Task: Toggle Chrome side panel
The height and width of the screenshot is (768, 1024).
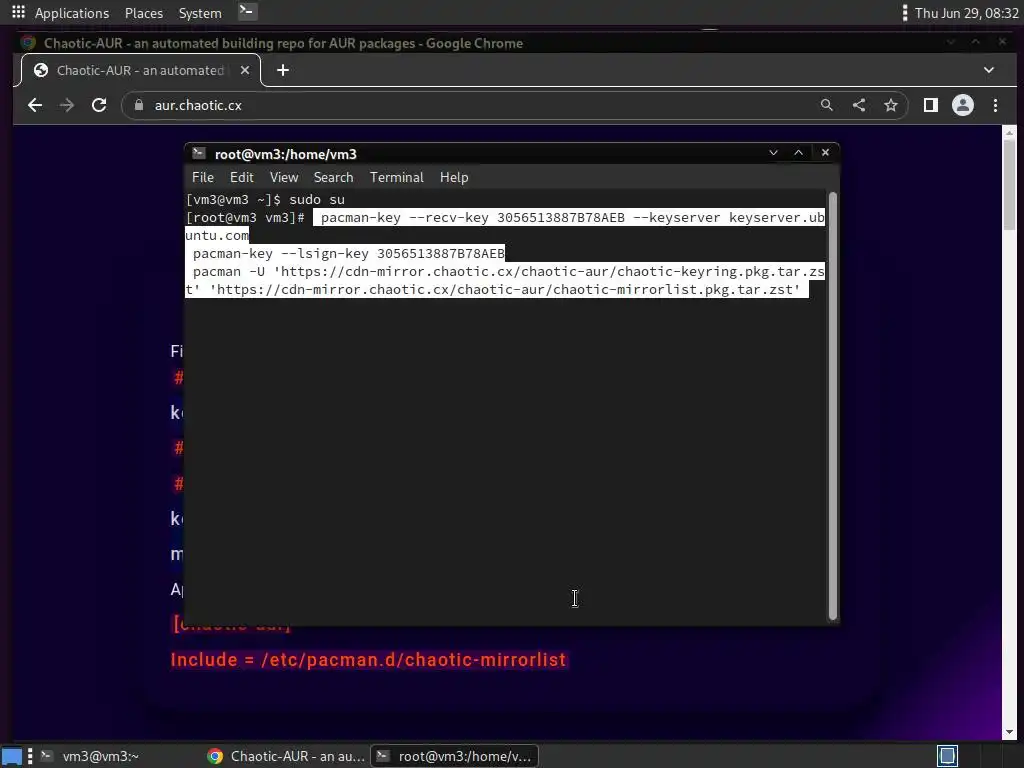Action: [931, 105]
